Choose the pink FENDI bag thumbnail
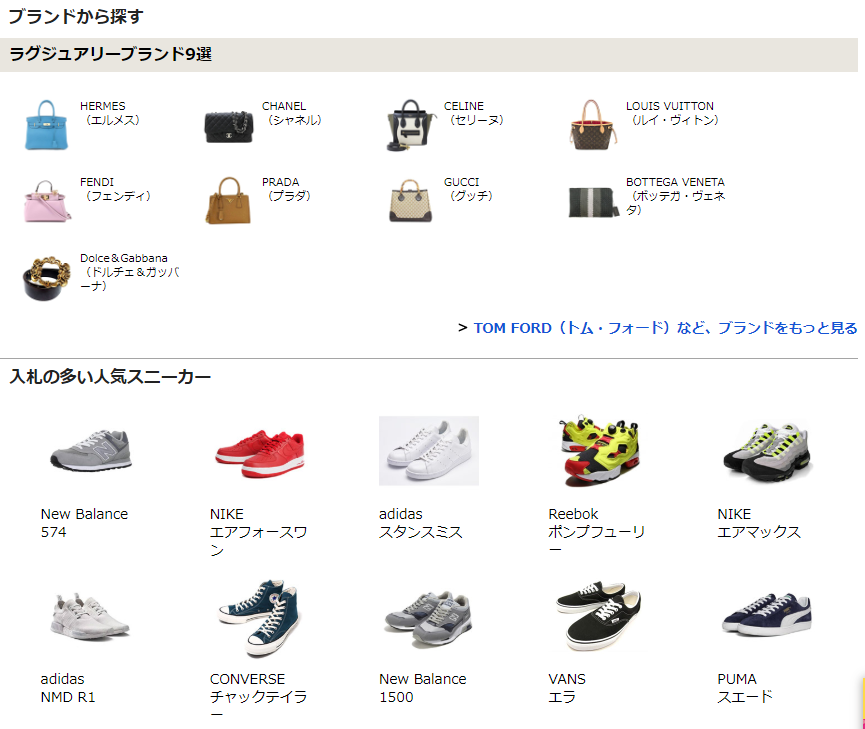 tap(47, 201)
